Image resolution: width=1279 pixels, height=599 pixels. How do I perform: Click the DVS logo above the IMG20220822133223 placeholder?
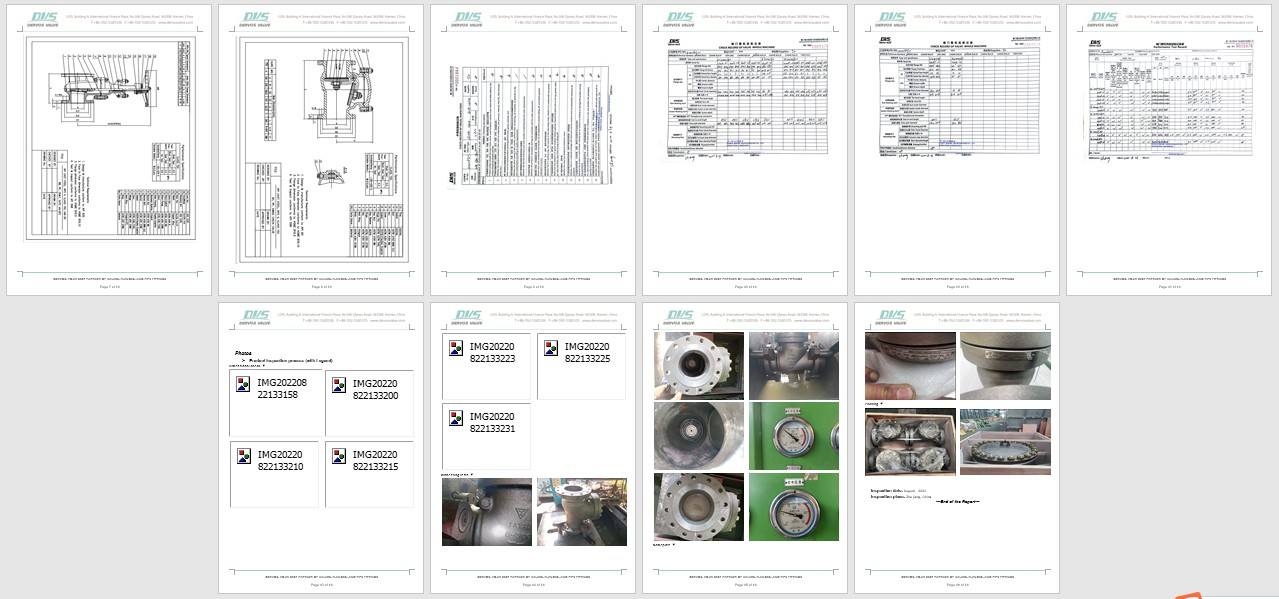tap(468, 316)
